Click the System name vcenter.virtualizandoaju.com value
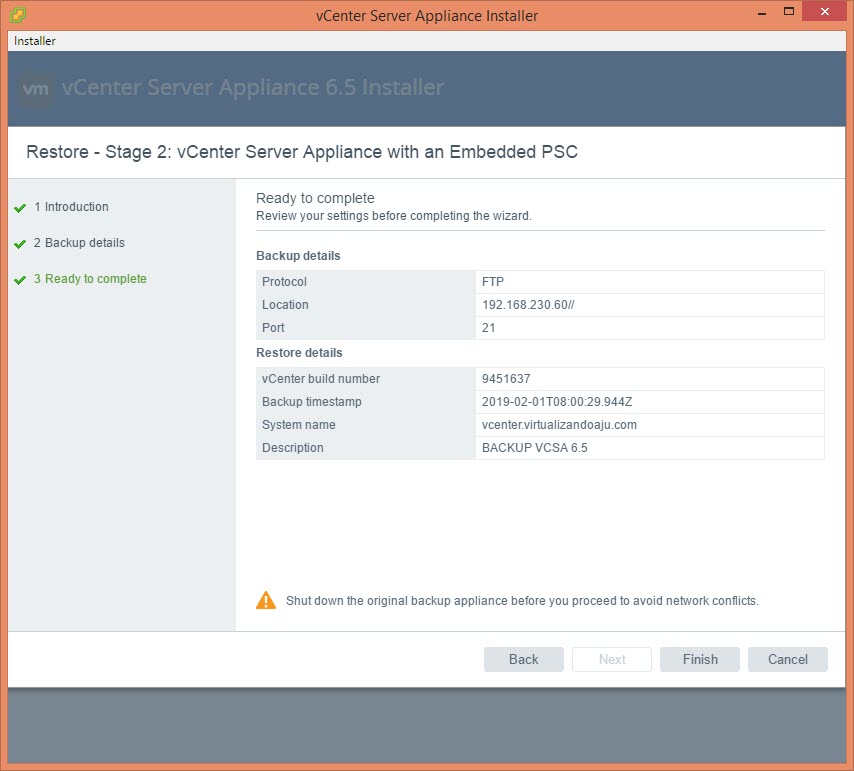This screenshot has width=854, height=771. (559, 425)
